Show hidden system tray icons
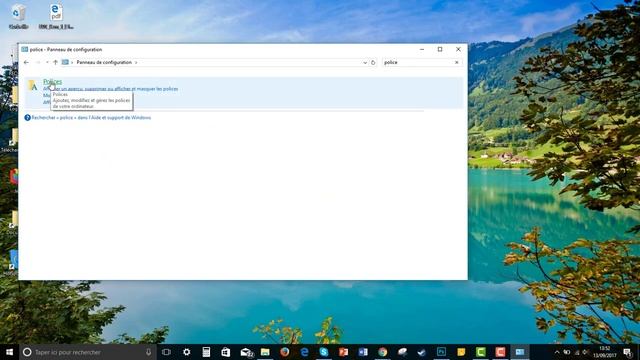Viewport: 640px width, 360px height. point(557,352)
